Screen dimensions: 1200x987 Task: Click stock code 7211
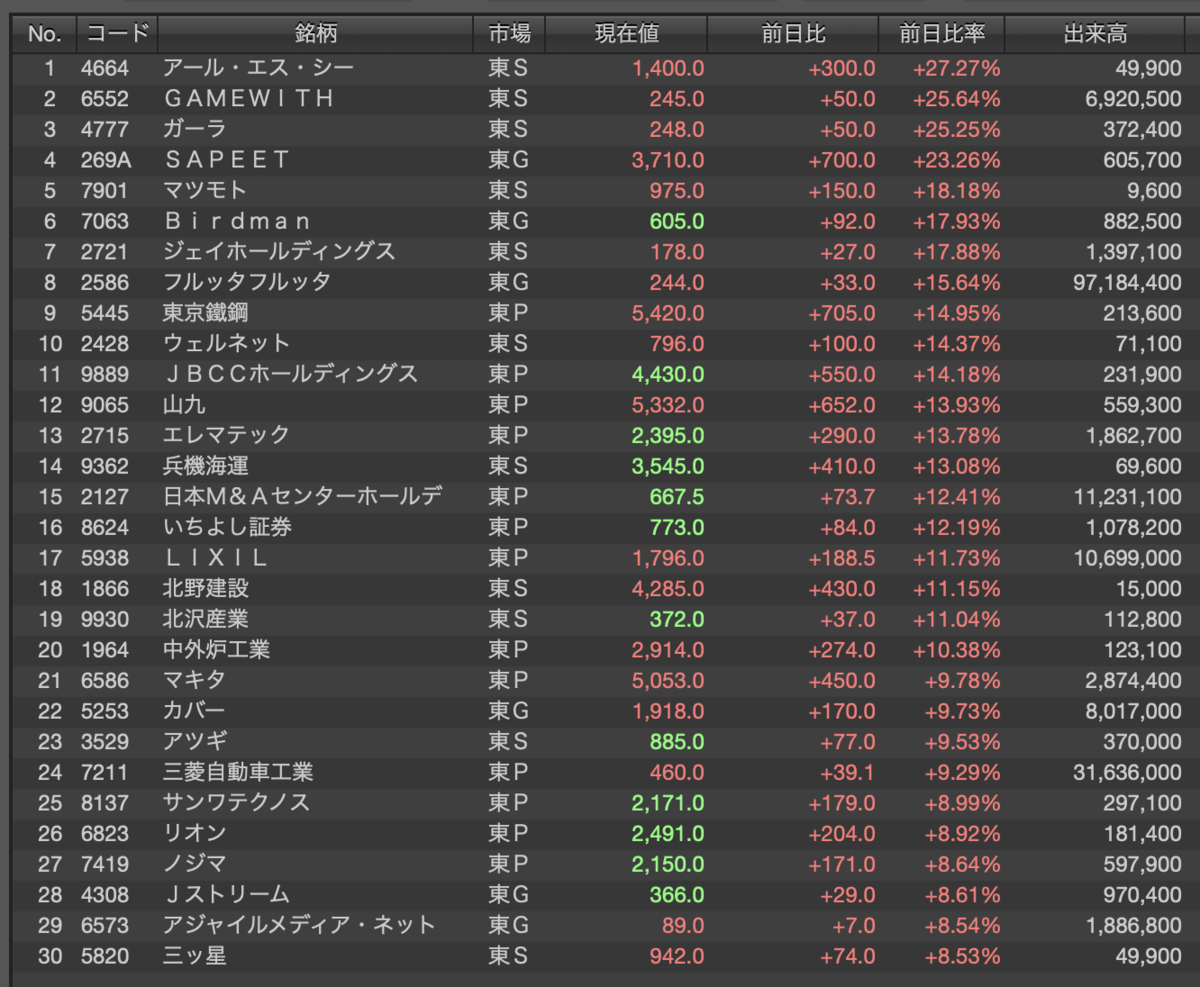point(105,772)
